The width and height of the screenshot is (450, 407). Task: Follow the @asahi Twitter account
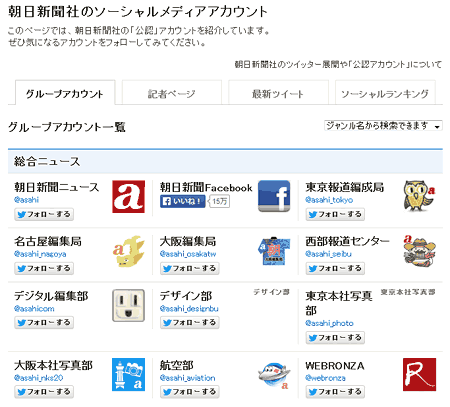coord(44,214)
